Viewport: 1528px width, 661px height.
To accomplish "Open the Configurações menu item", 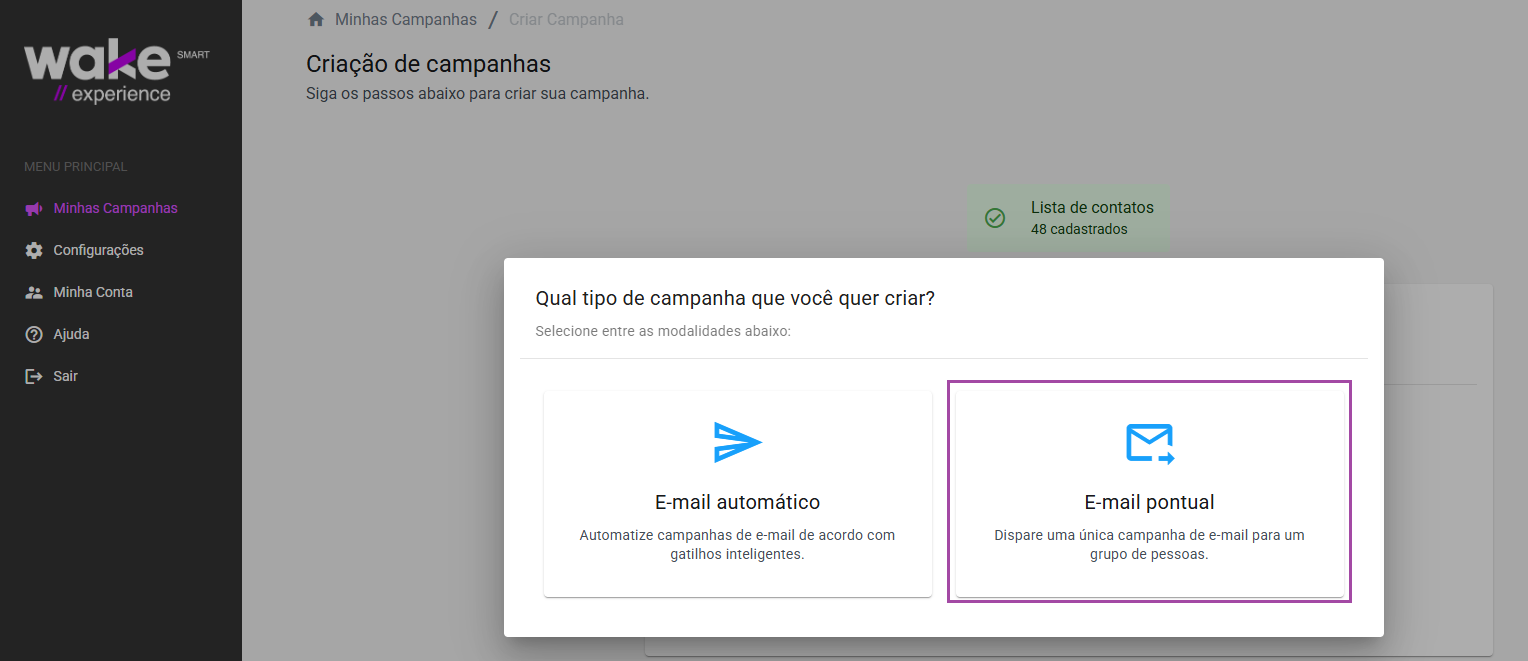I will click(98, 250).
